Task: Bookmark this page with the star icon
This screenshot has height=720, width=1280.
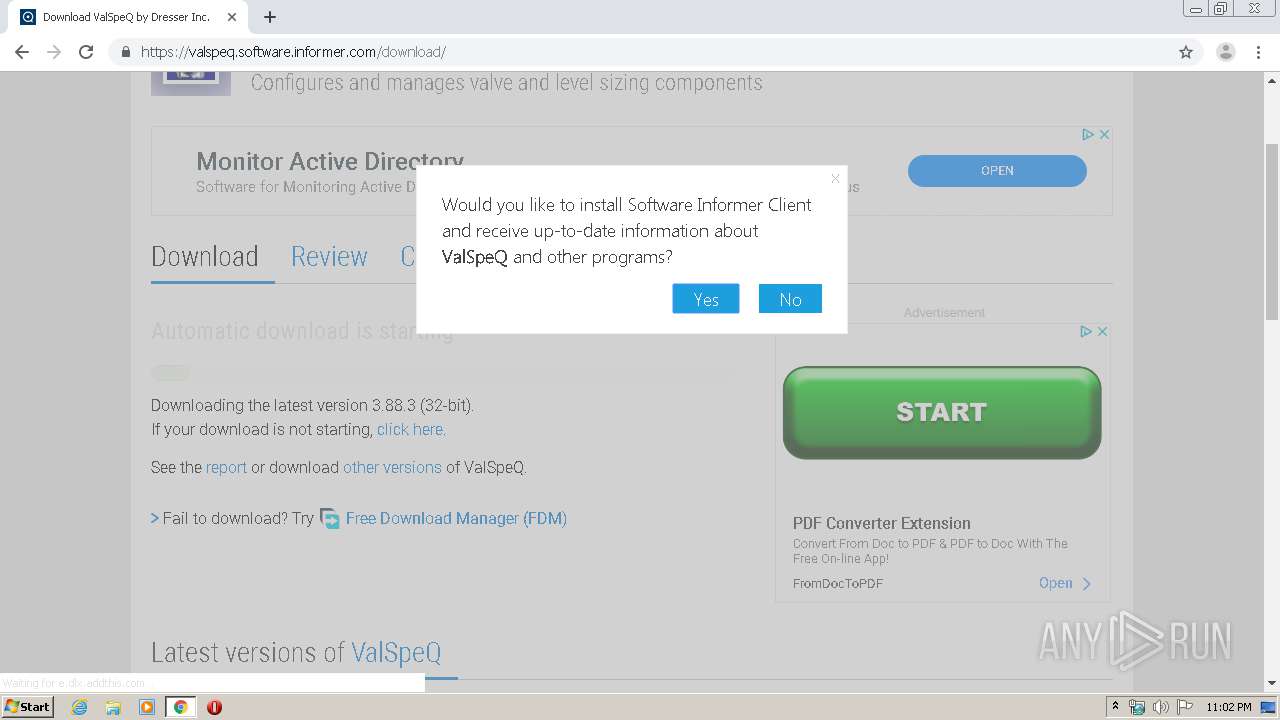Action: (1186, 52)
